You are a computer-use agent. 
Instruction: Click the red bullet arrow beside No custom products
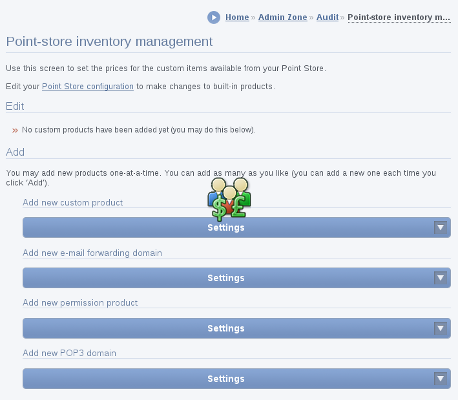coord(15,130)
